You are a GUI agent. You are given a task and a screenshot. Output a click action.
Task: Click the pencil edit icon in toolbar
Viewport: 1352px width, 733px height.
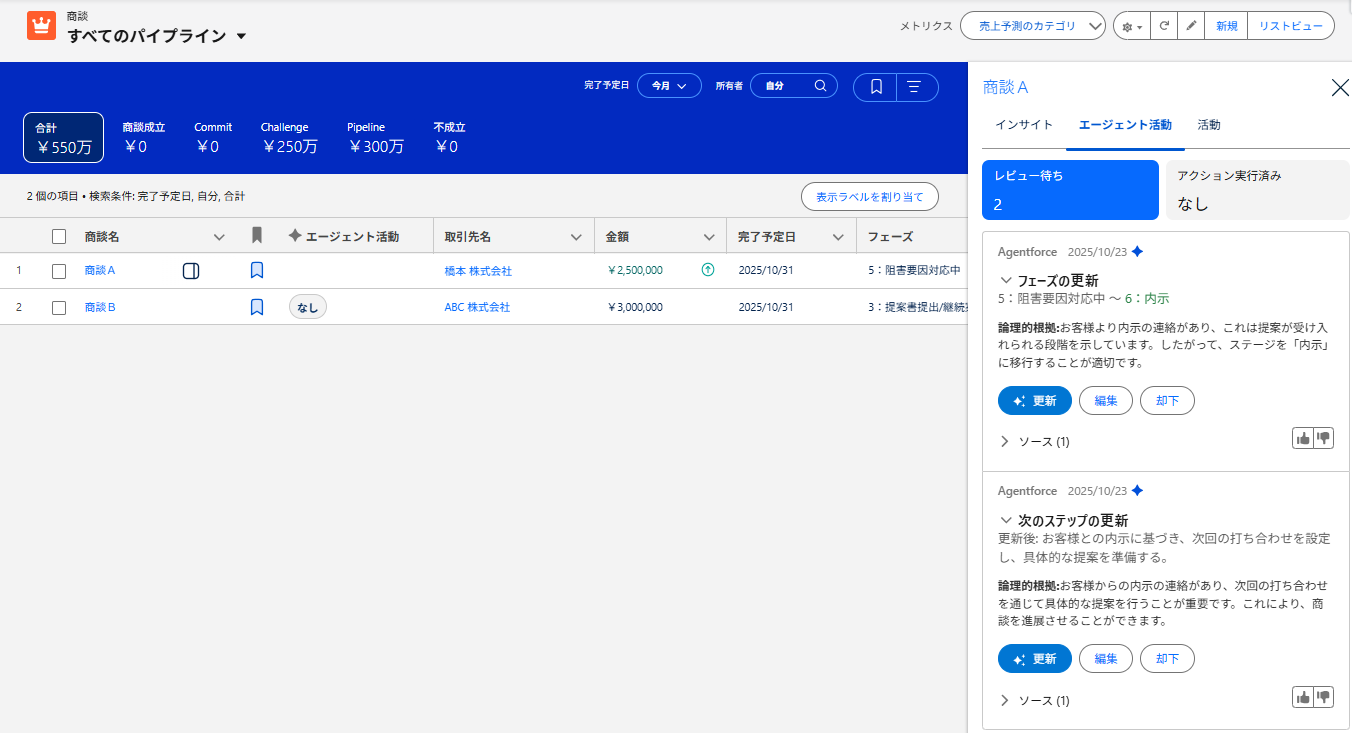tap(1190, 26)
